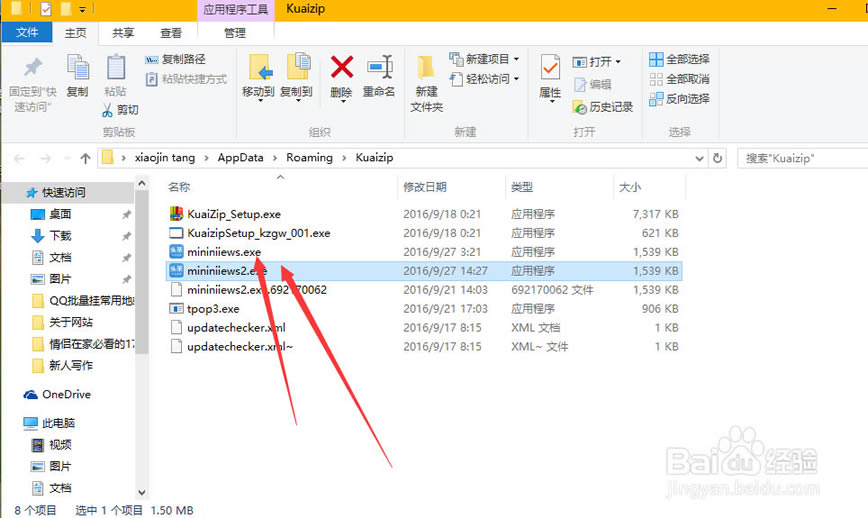Switch to the View (查看) ribbon tab

coord(170,33)
